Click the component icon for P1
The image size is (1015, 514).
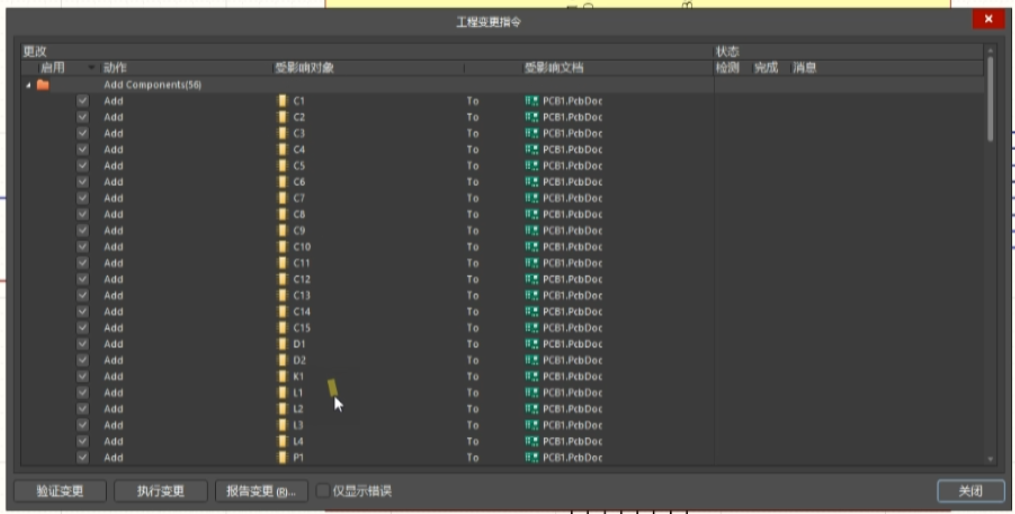click(282, 457)
